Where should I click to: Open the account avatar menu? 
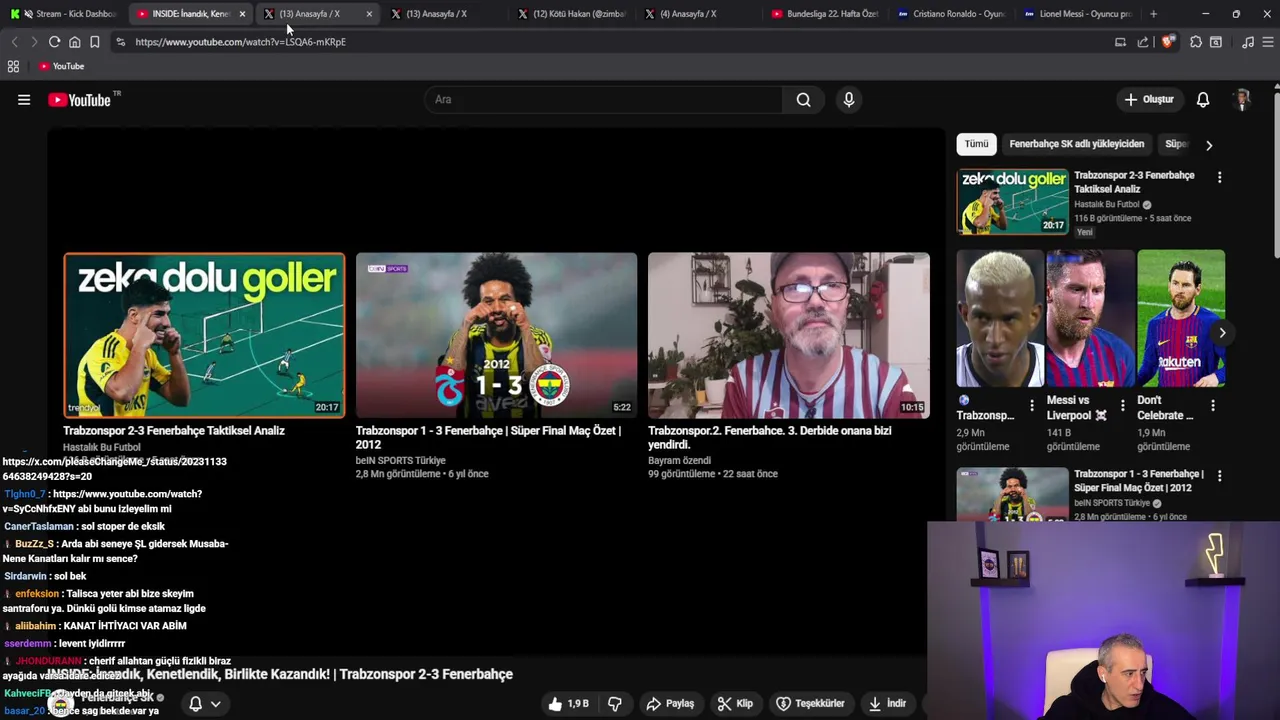1242,99
